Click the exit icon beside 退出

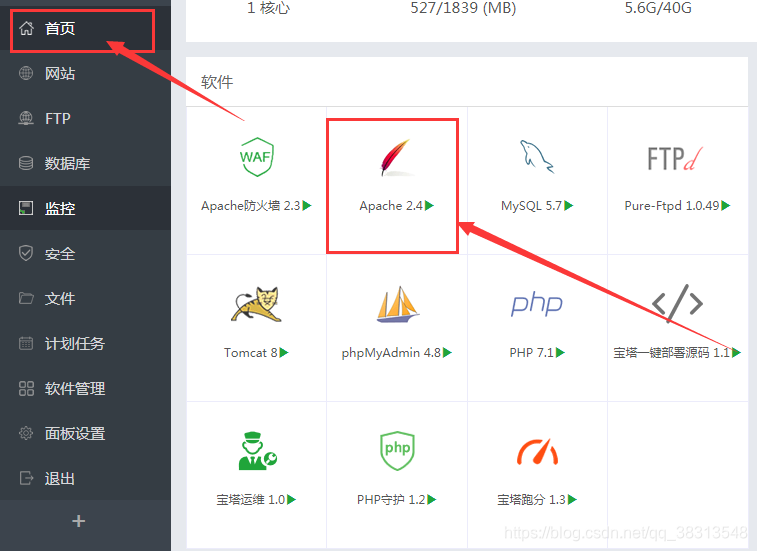coord(26,478)
